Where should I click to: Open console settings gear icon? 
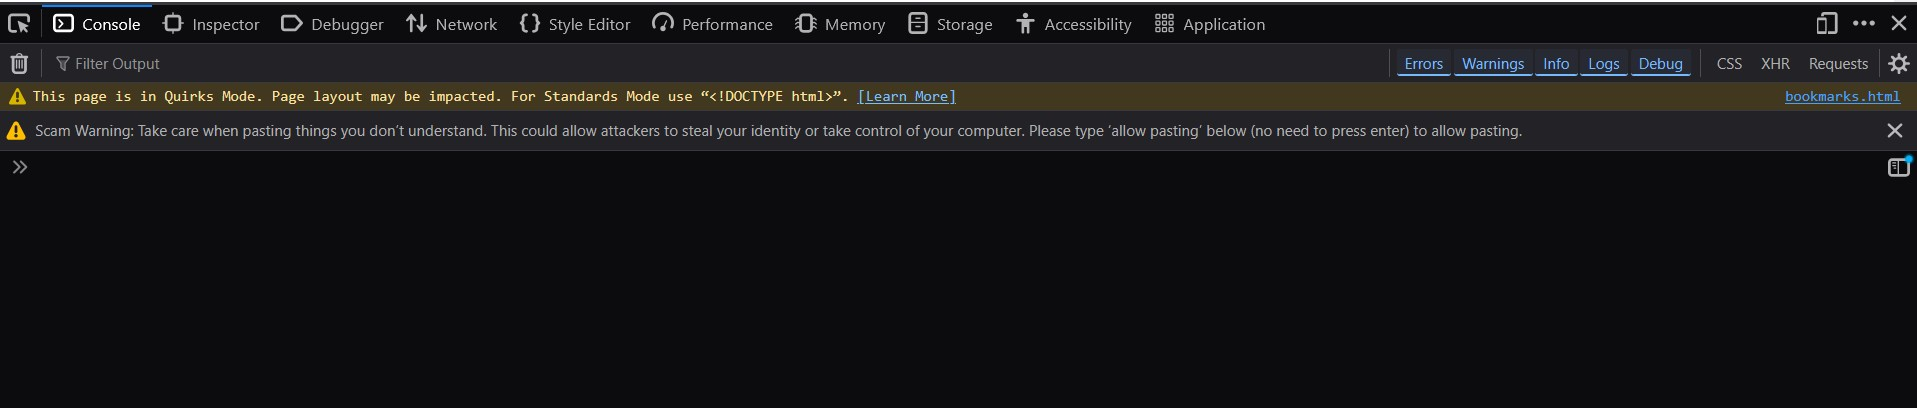pyautogui.click(x=1898, y=64)
